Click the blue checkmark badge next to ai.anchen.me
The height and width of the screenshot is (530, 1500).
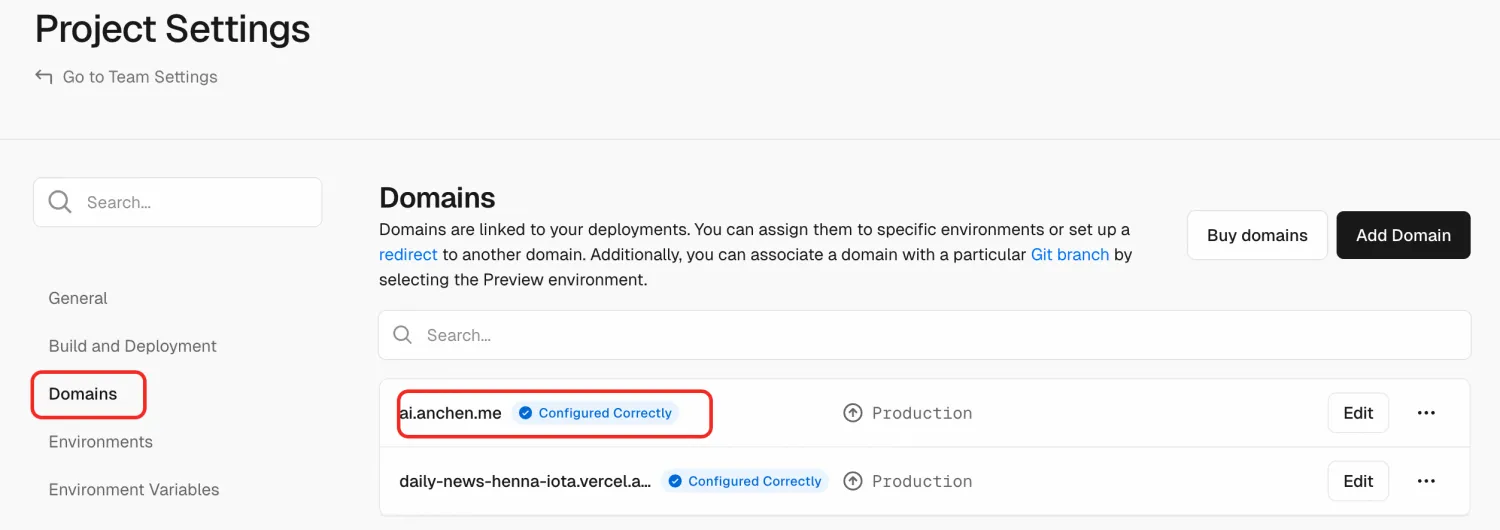525,413
